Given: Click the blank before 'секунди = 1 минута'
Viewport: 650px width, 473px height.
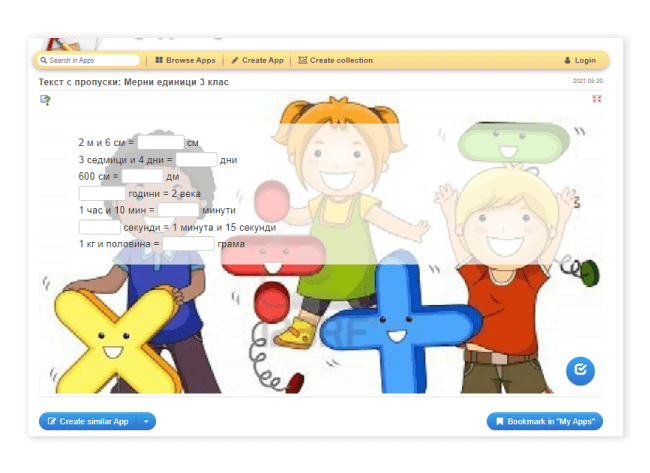Looking at the screenshot, I should 100,227.
